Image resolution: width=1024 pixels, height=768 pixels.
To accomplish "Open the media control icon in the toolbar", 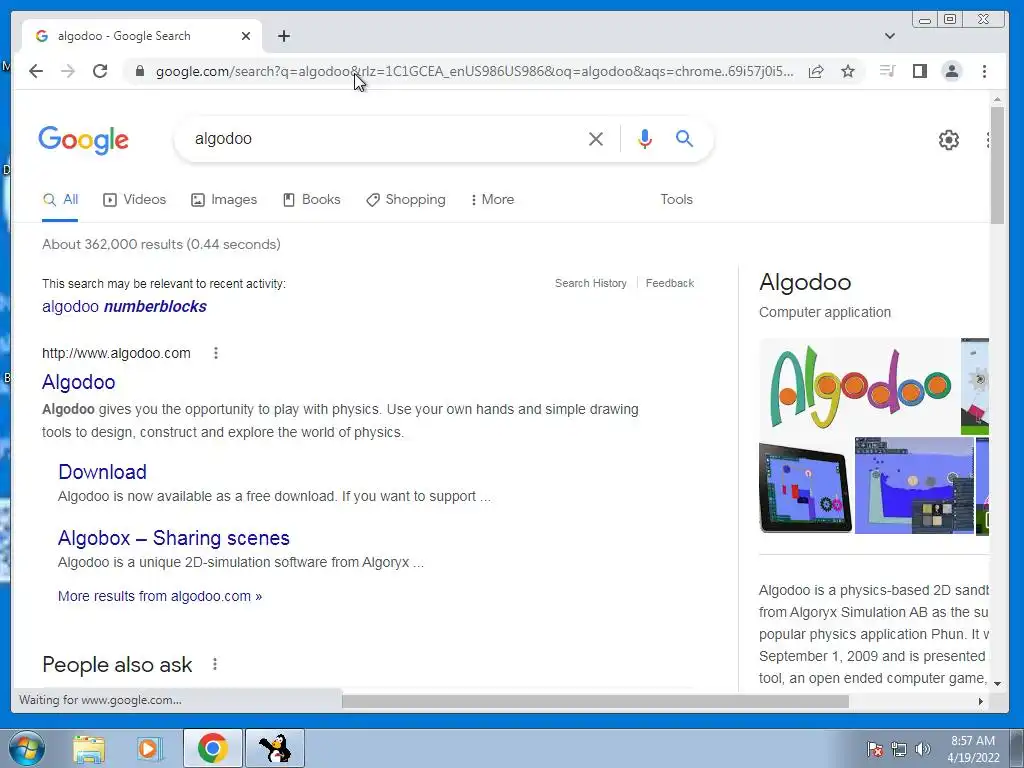I will click(887, 71).
